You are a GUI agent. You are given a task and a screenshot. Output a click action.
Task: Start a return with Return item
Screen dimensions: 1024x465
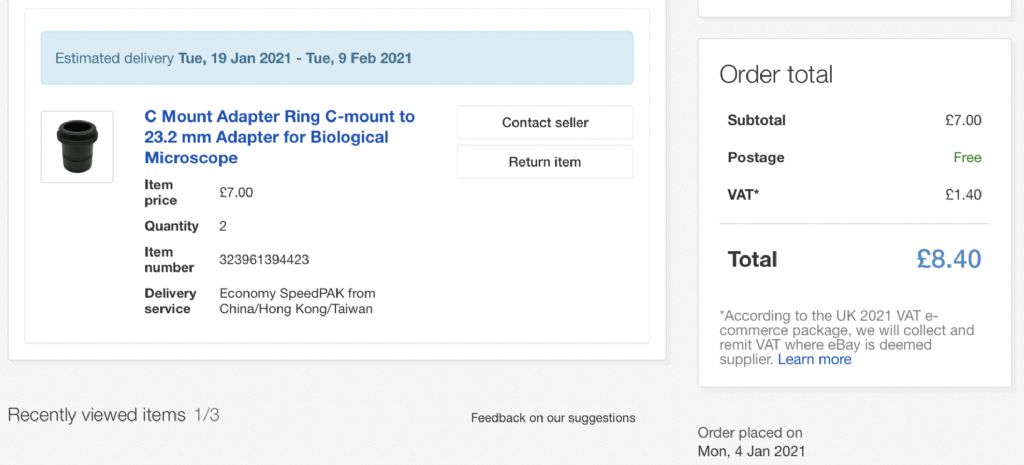(x=545, y=162)
